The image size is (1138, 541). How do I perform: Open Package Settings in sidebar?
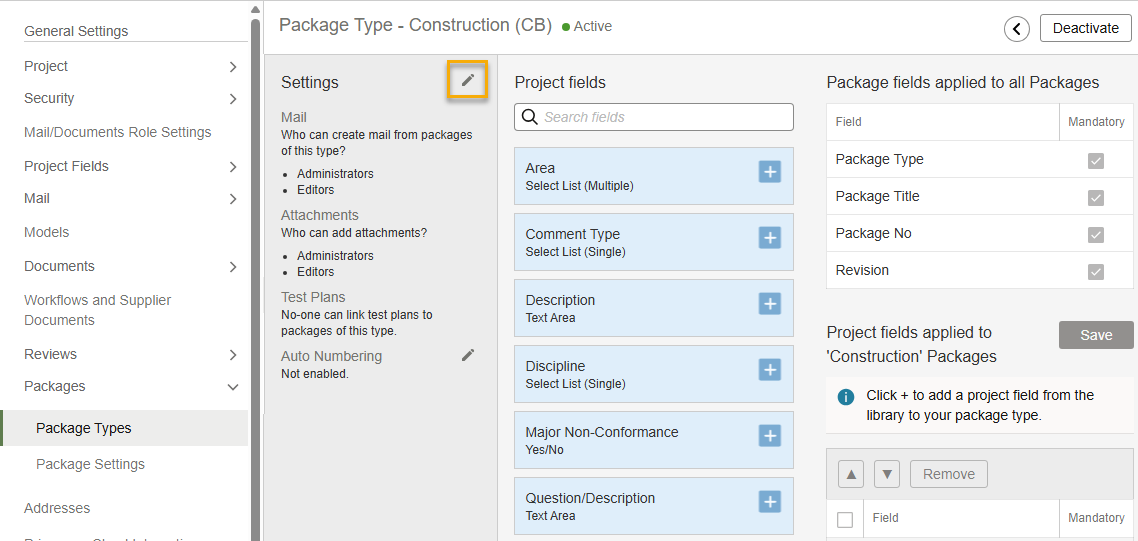coord(90,464)
